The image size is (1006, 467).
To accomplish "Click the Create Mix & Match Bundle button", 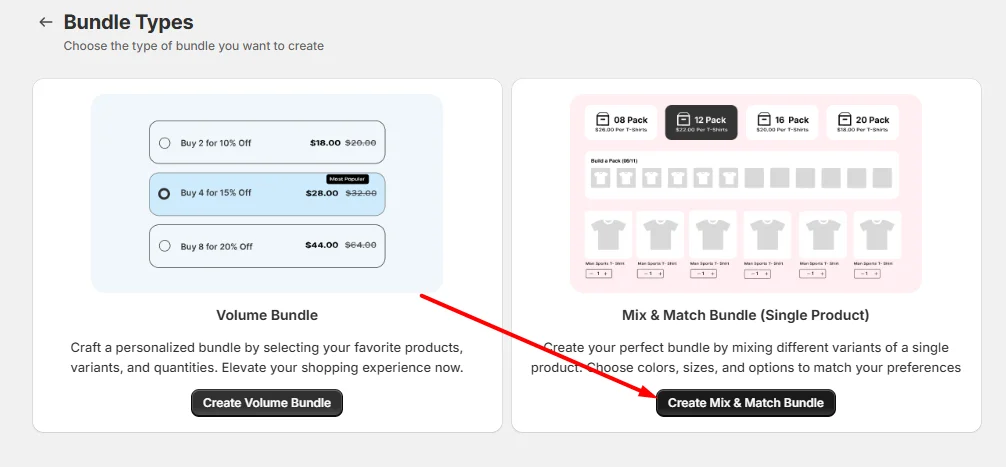I will click(x=746, y=403).
